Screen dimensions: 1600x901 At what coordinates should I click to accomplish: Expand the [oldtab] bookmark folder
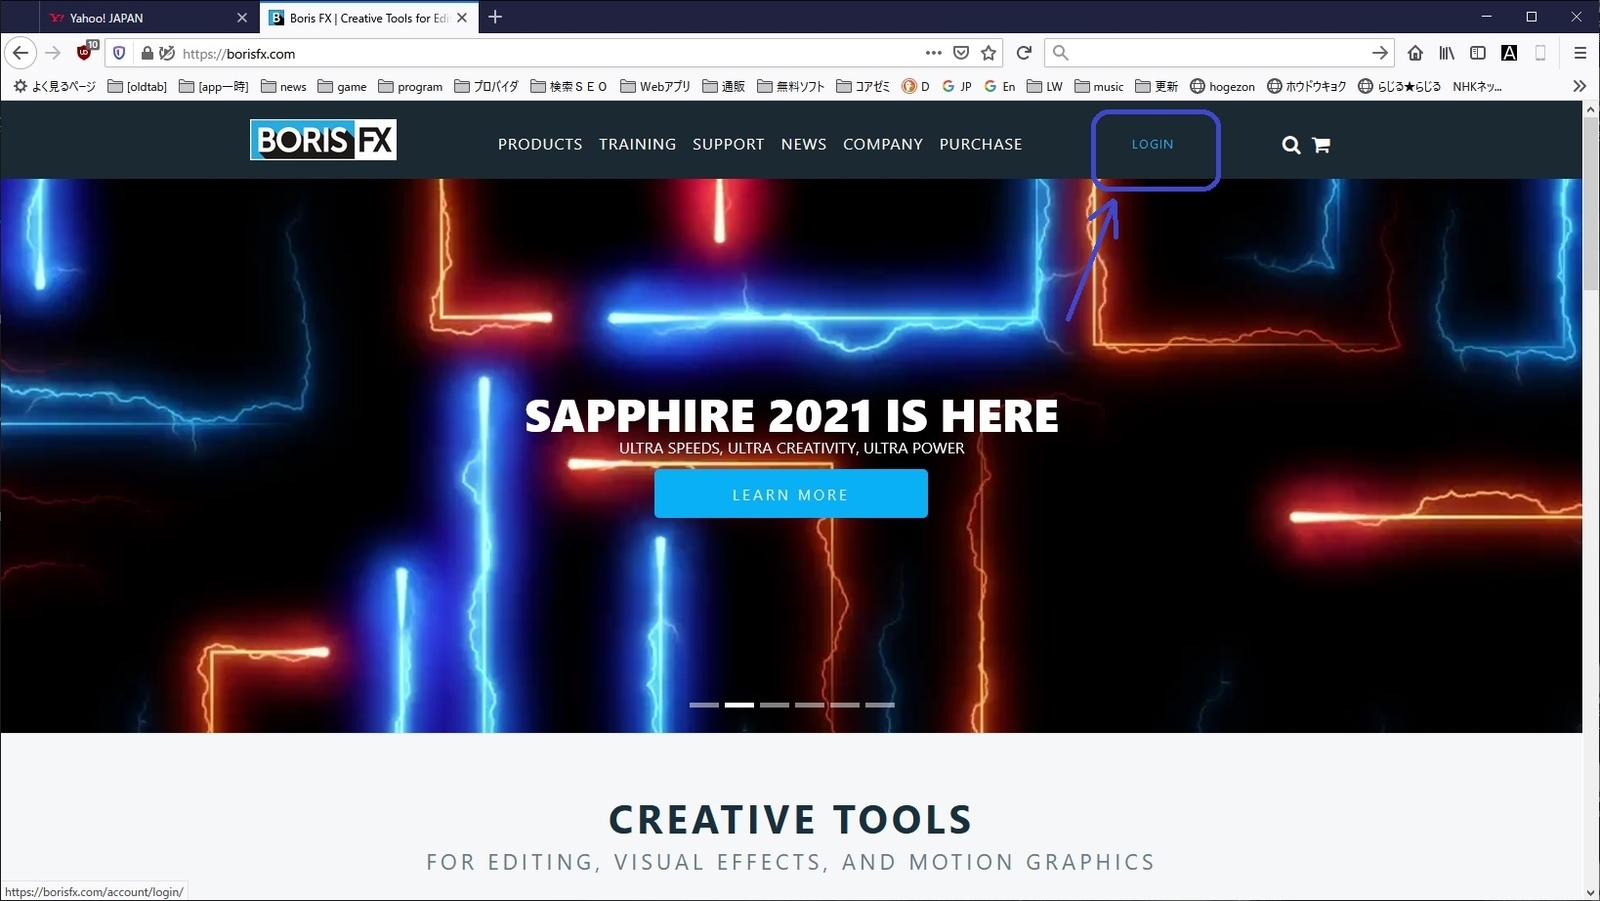137,87
